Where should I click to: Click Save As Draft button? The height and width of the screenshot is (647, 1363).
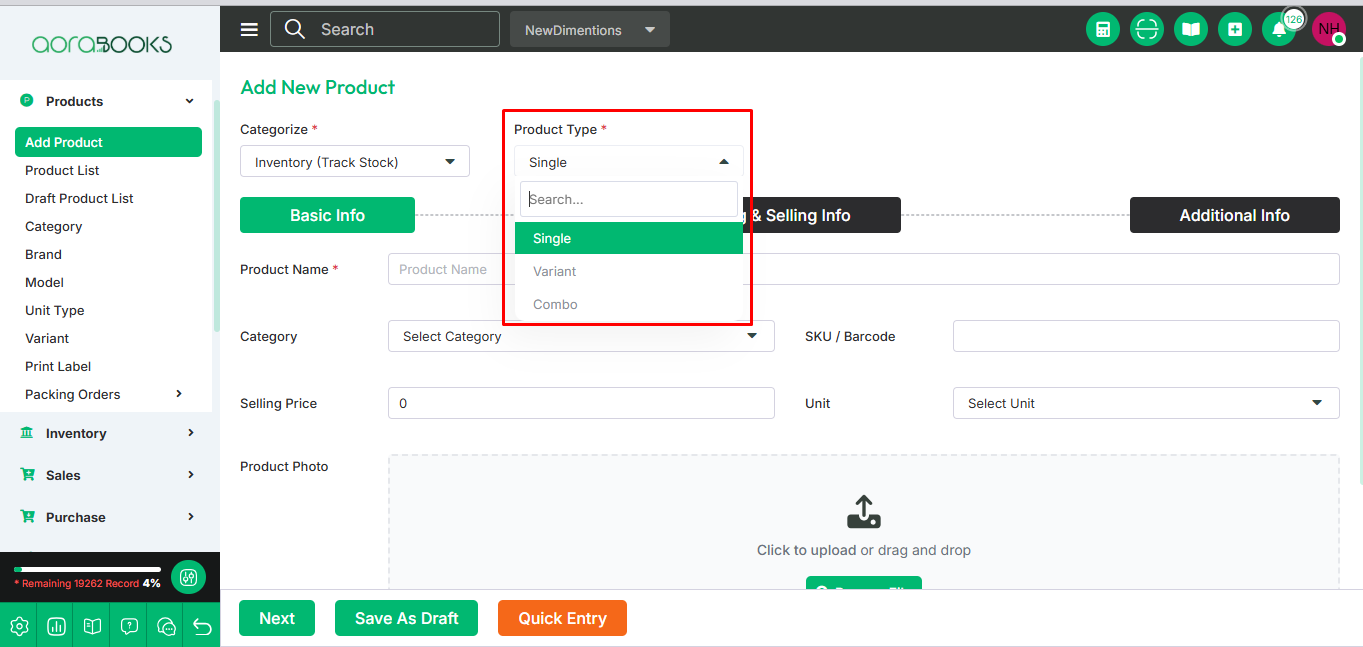406,618
